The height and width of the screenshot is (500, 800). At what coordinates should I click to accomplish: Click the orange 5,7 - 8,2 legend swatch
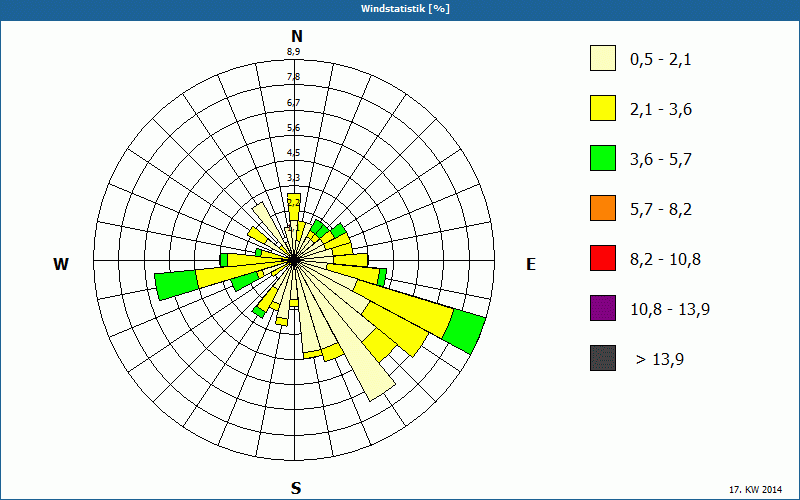603,208
